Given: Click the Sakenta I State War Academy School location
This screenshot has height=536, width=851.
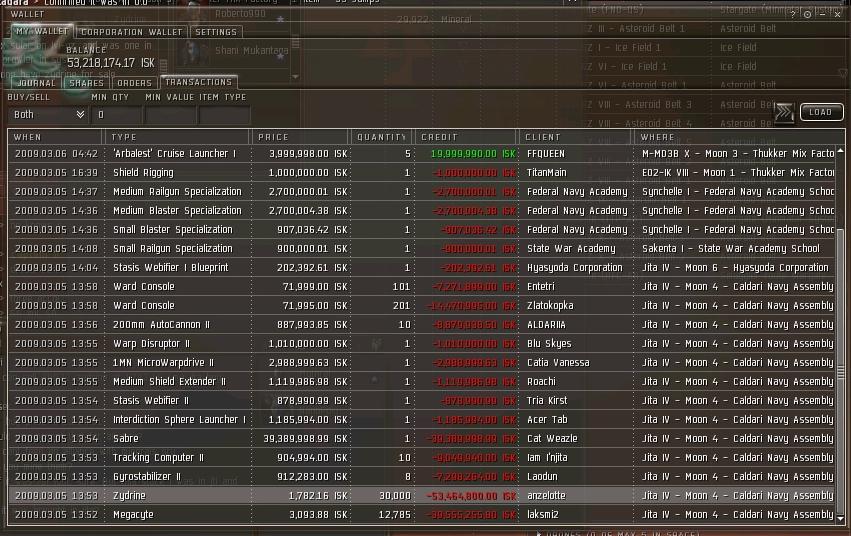Looking at the screenshot, I should pos(731,248).
